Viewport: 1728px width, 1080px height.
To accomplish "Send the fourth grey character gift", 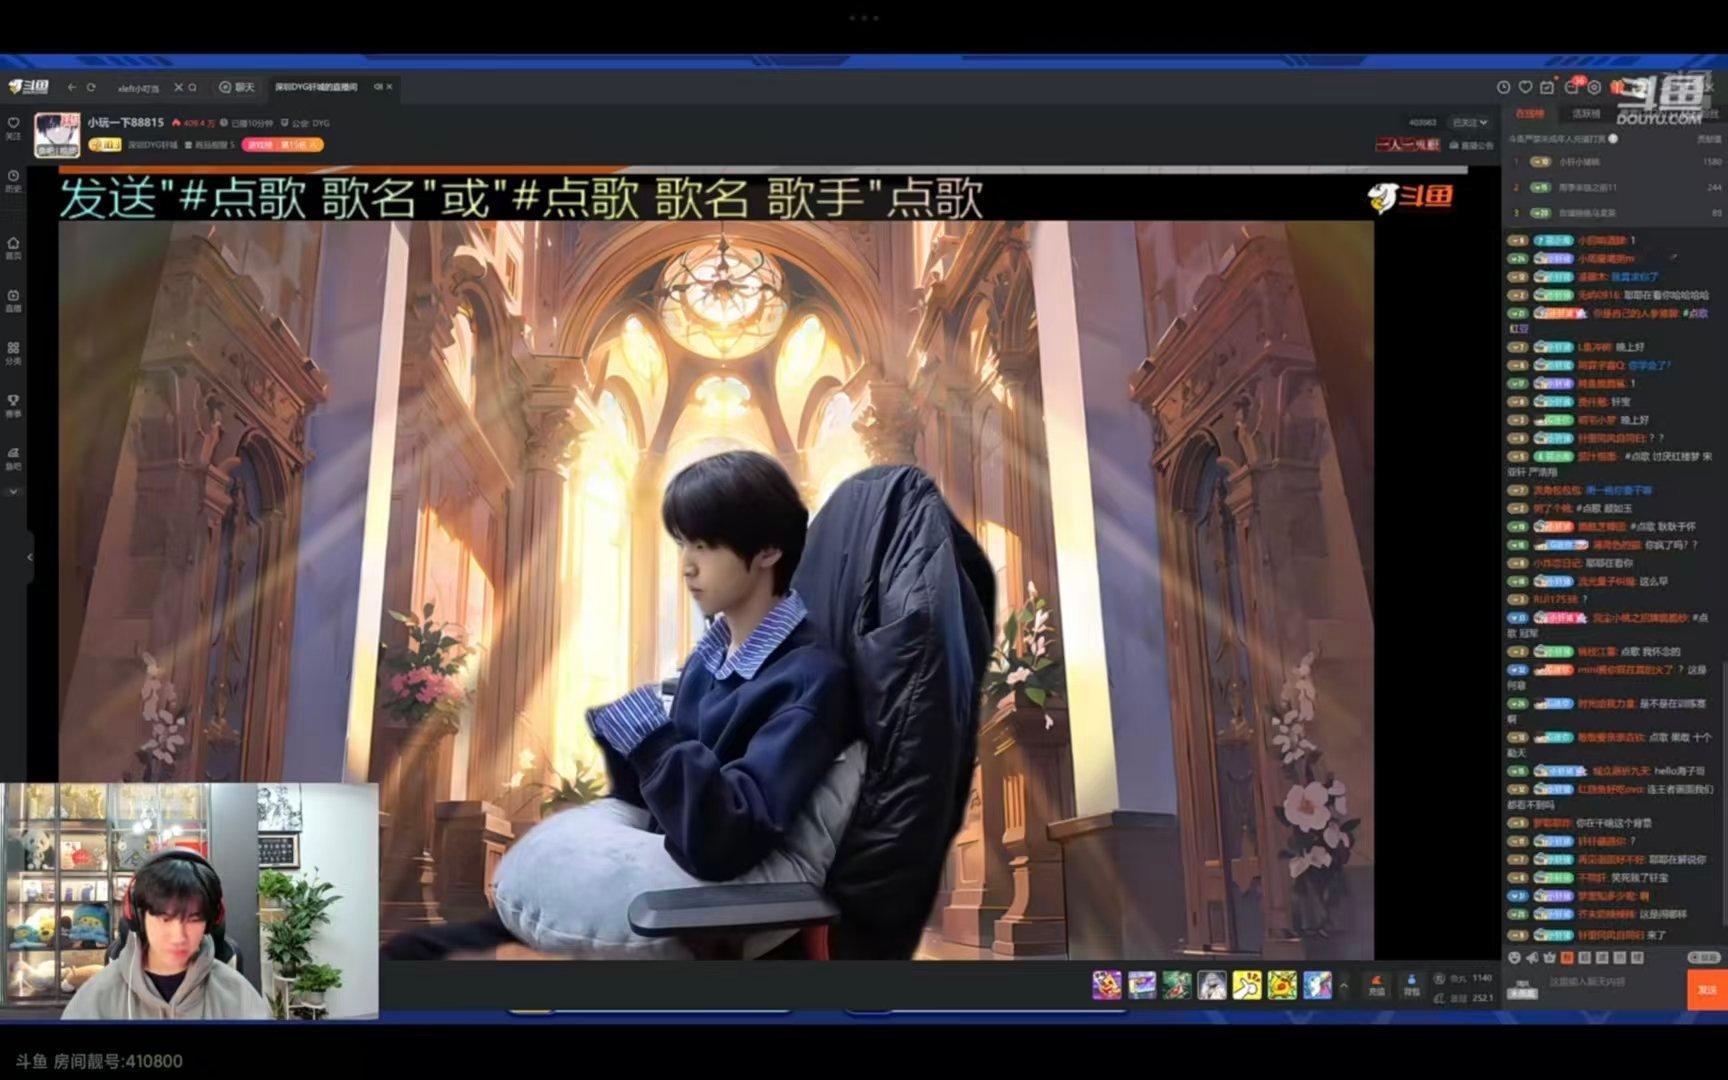I will 1212,986.
